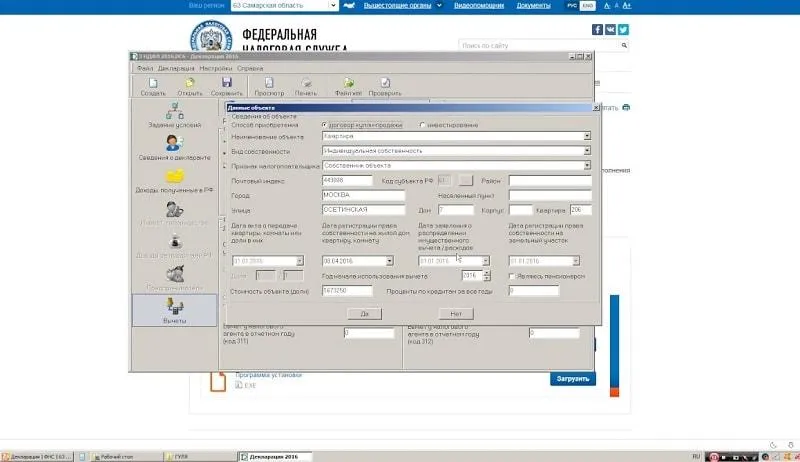
Task: Click the Стоимость объекта input field
Action: (x=346, y=290)
